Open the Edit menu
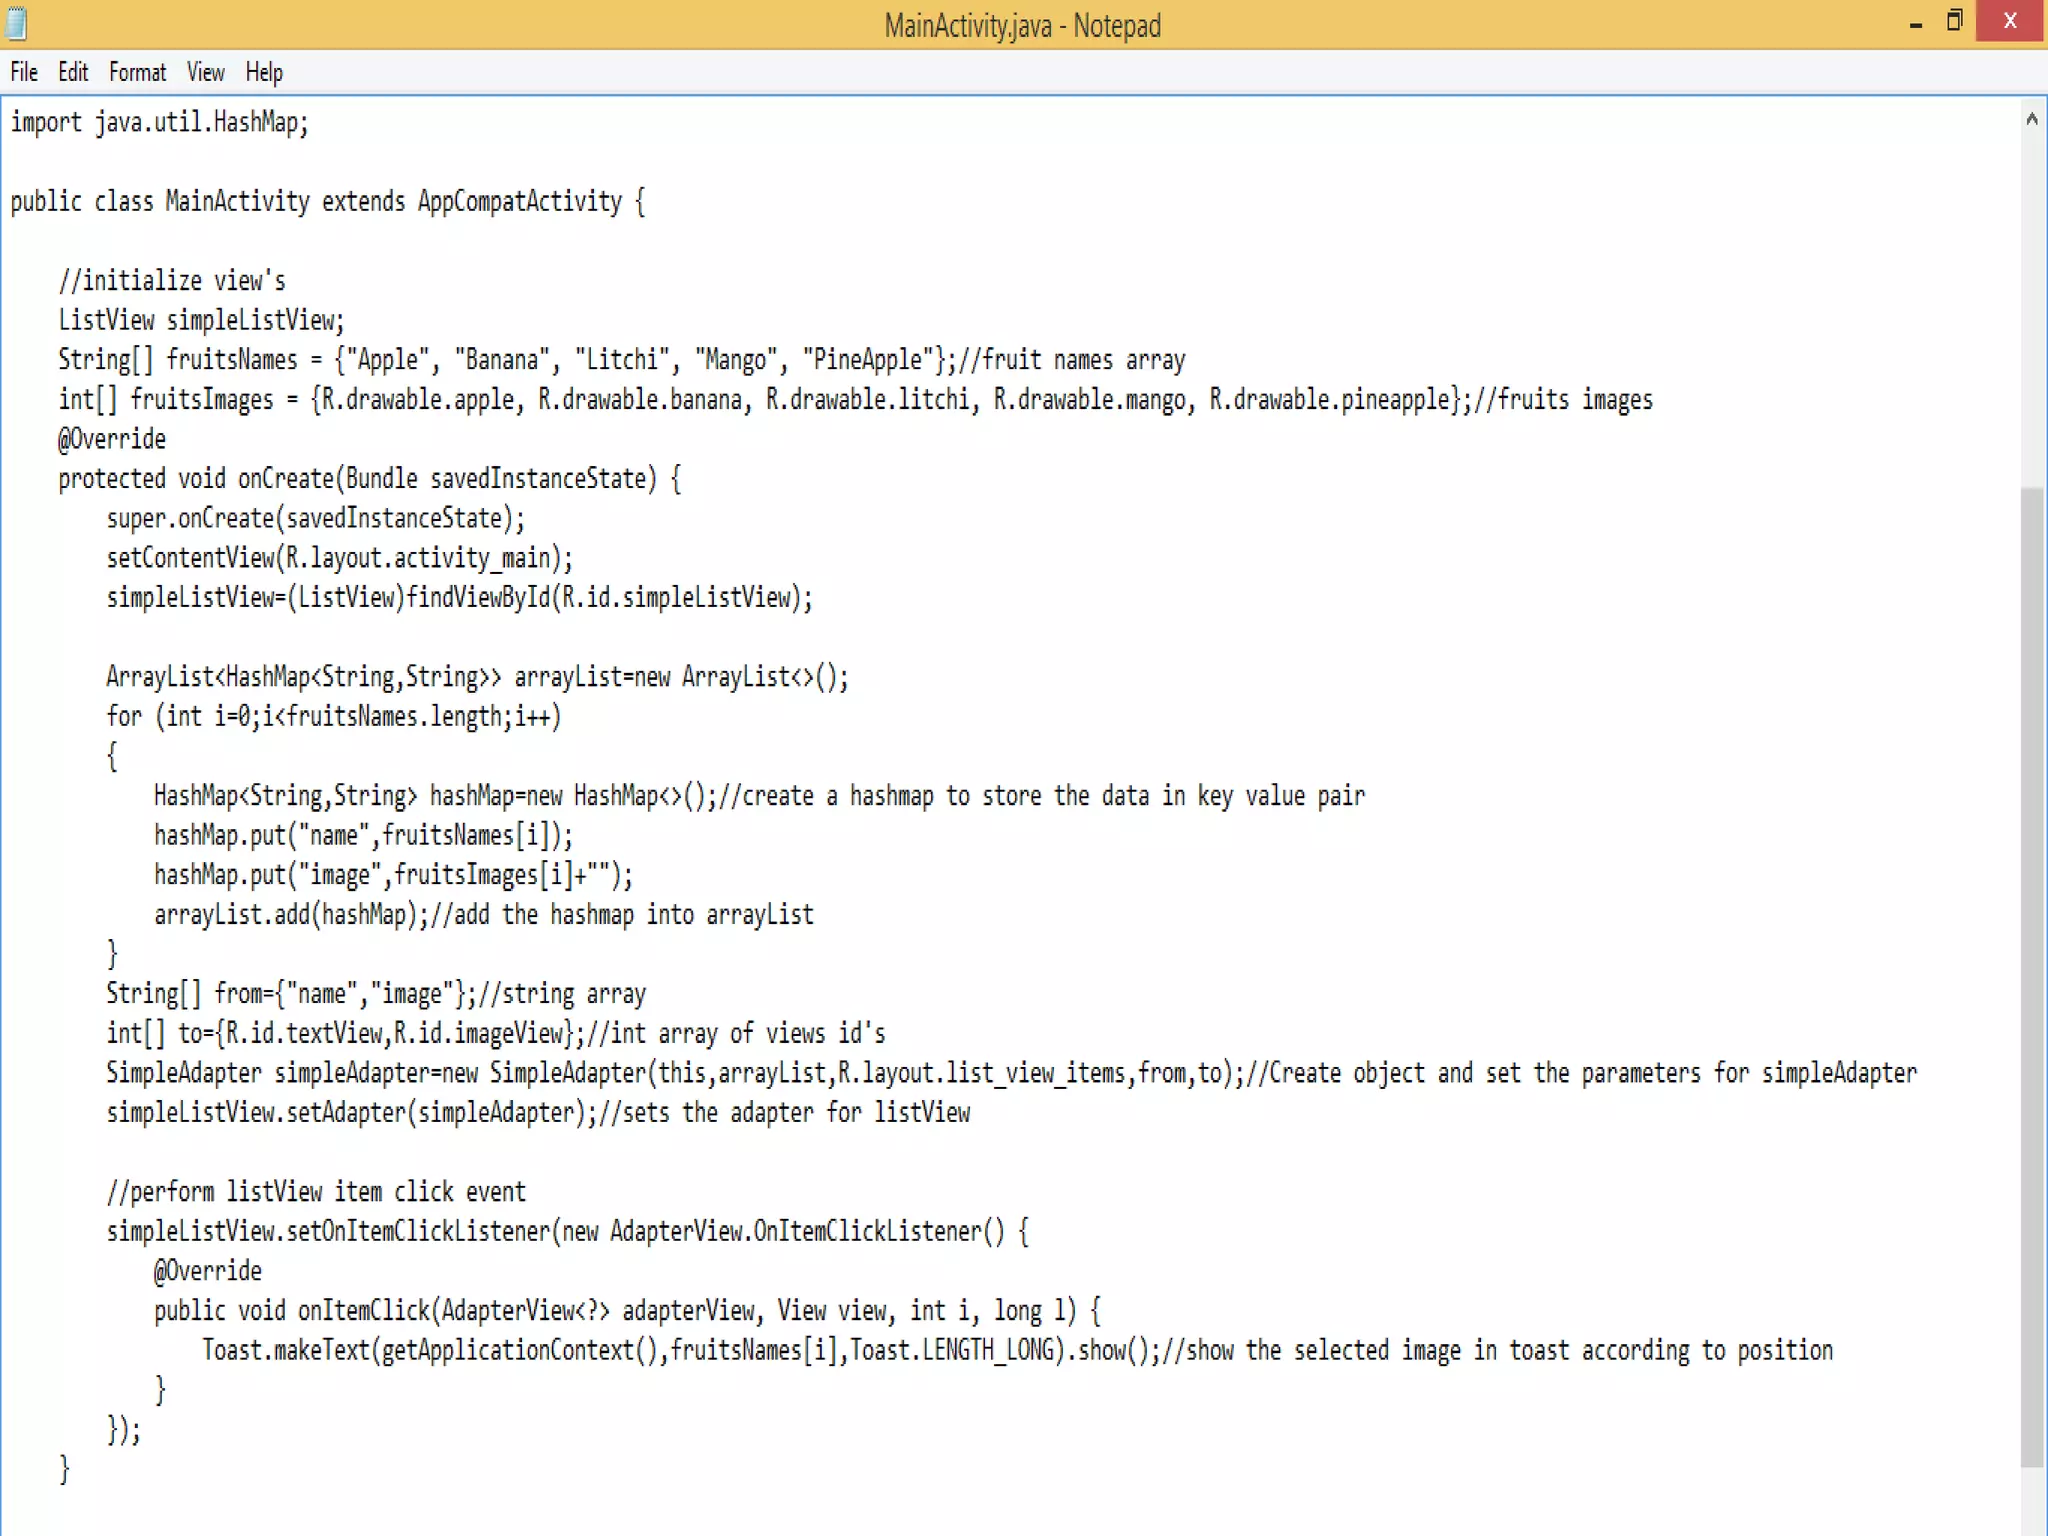 pyautogui.click(x=73, y=72)
